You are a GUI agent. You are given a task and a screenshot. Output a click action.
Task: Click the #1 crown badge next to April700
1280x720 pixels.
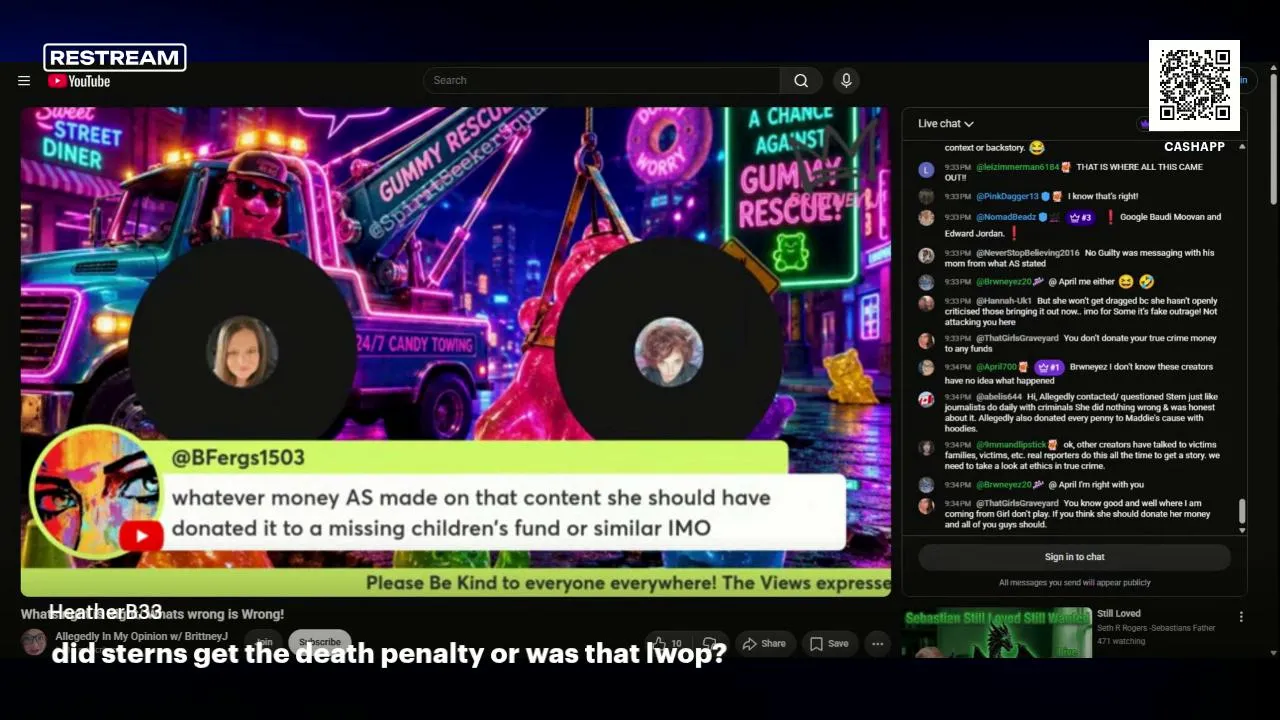tap(1048, 367)
